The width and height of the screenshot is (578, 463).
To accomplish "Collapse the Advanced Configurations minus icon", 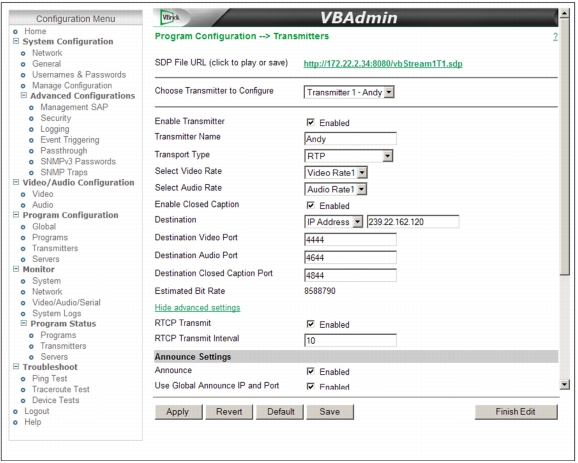I will (24, 95).
